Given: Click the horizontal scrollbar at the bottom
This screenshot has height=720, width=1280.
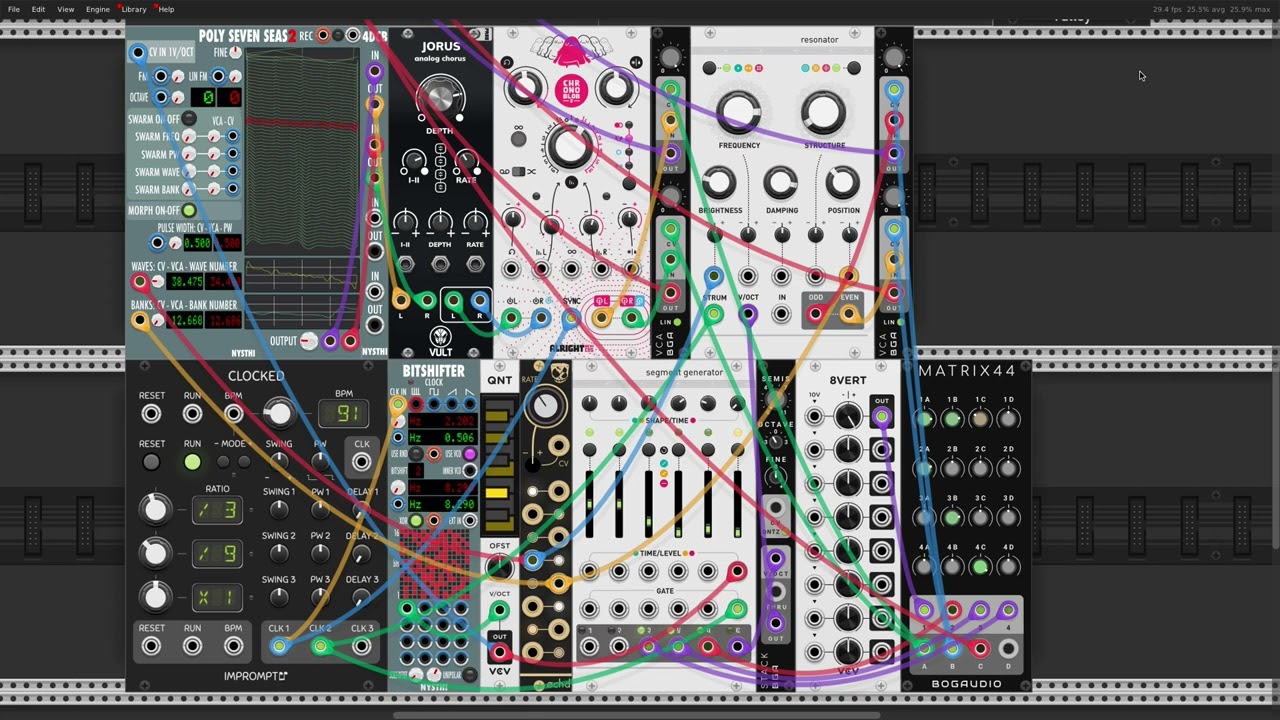Looking at the screenshot, I should tap(637, 715).
